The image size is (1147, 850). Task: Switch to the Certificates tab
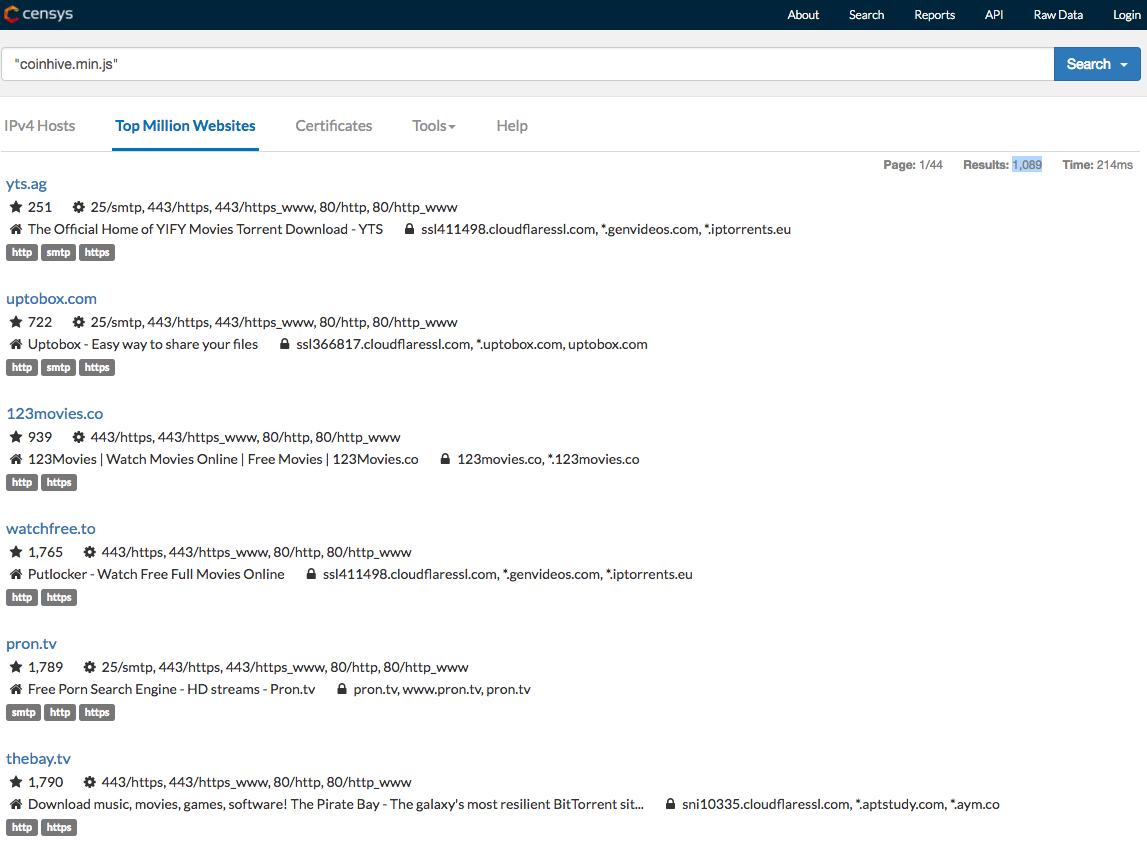coord(334,126)
